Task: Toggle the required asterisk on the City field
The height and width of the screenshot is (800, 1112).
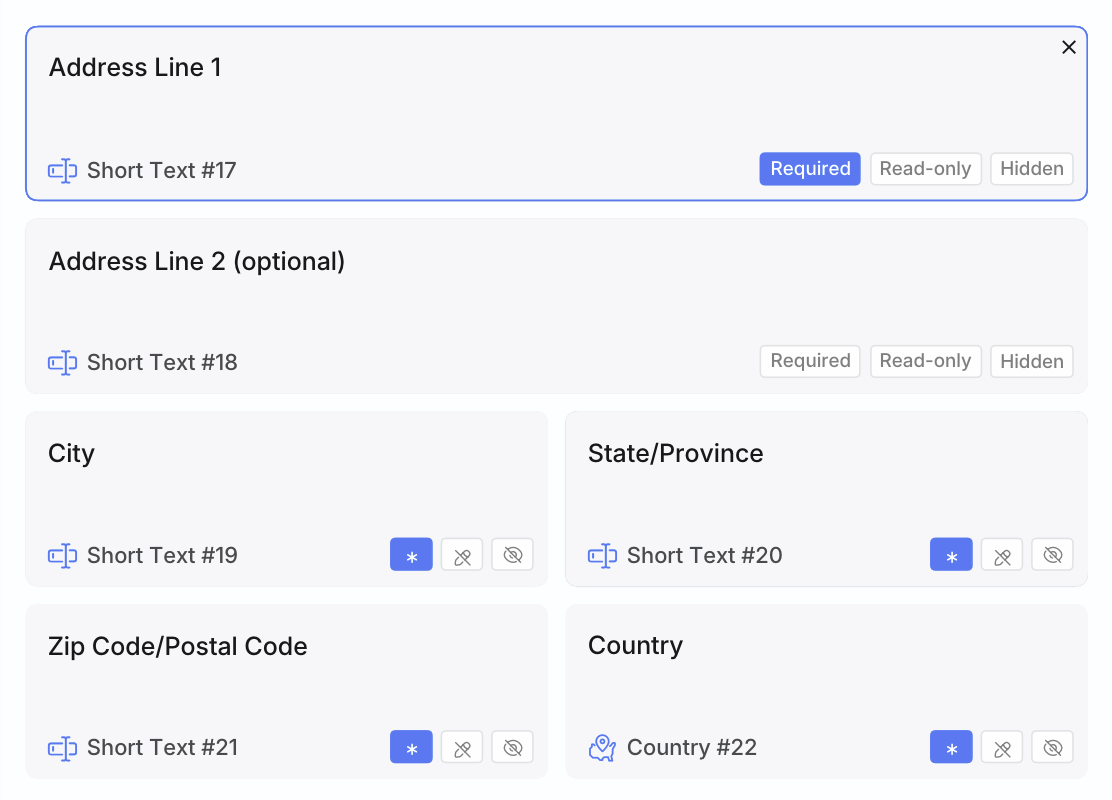Action: (x=411, y=555)
